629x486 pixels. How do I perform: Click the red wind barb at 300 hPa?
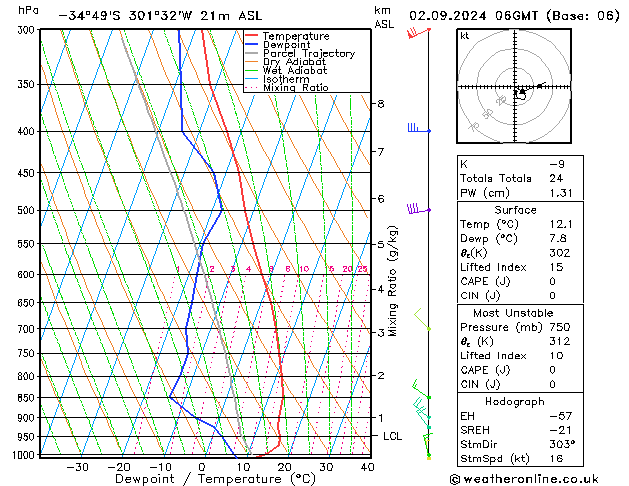(414, 32)
